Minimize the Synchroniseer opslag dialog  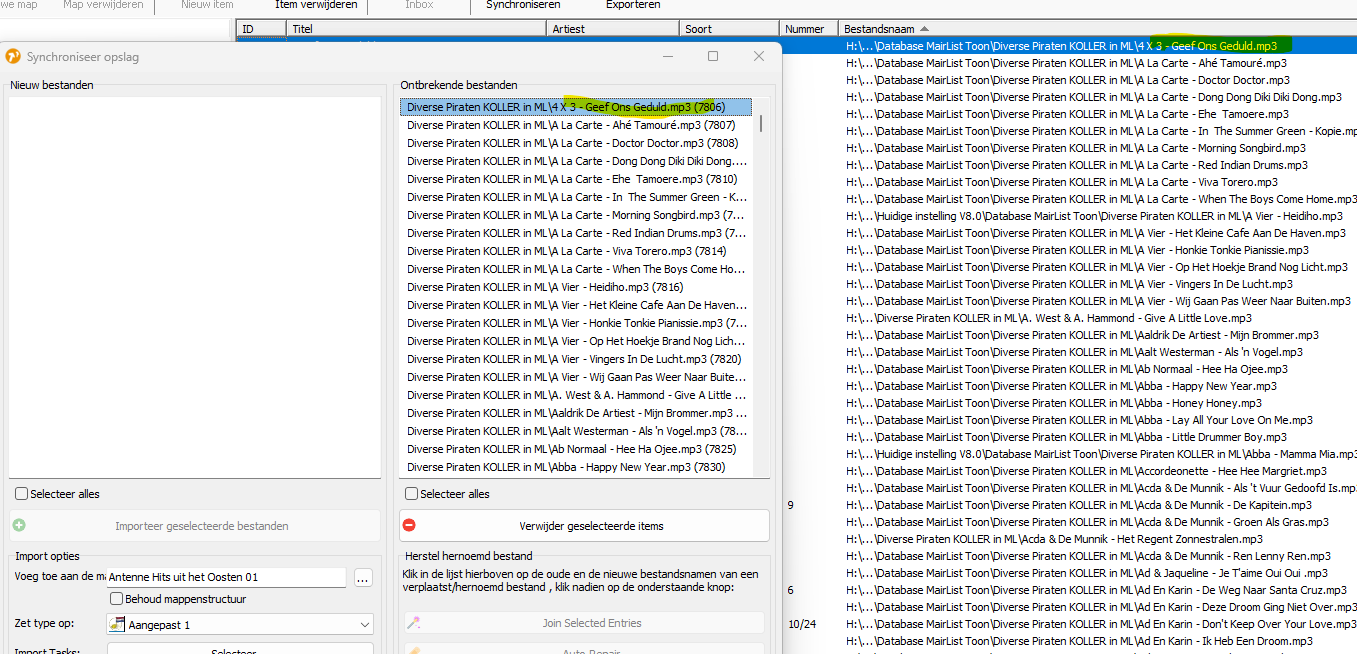click(x=667, y=57)
